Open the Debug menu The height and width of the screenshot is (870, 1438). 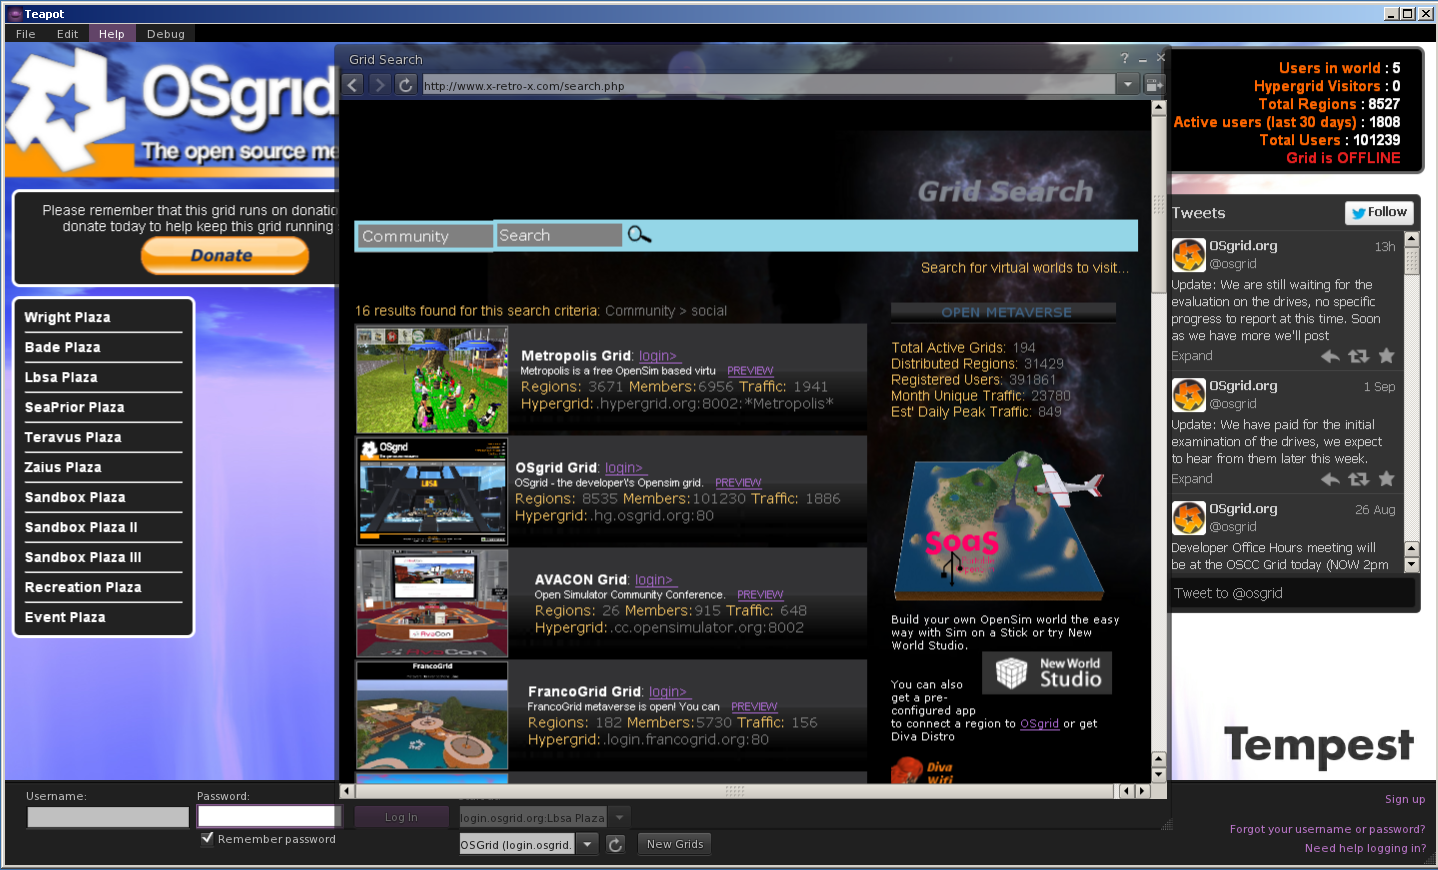(166, 34)
